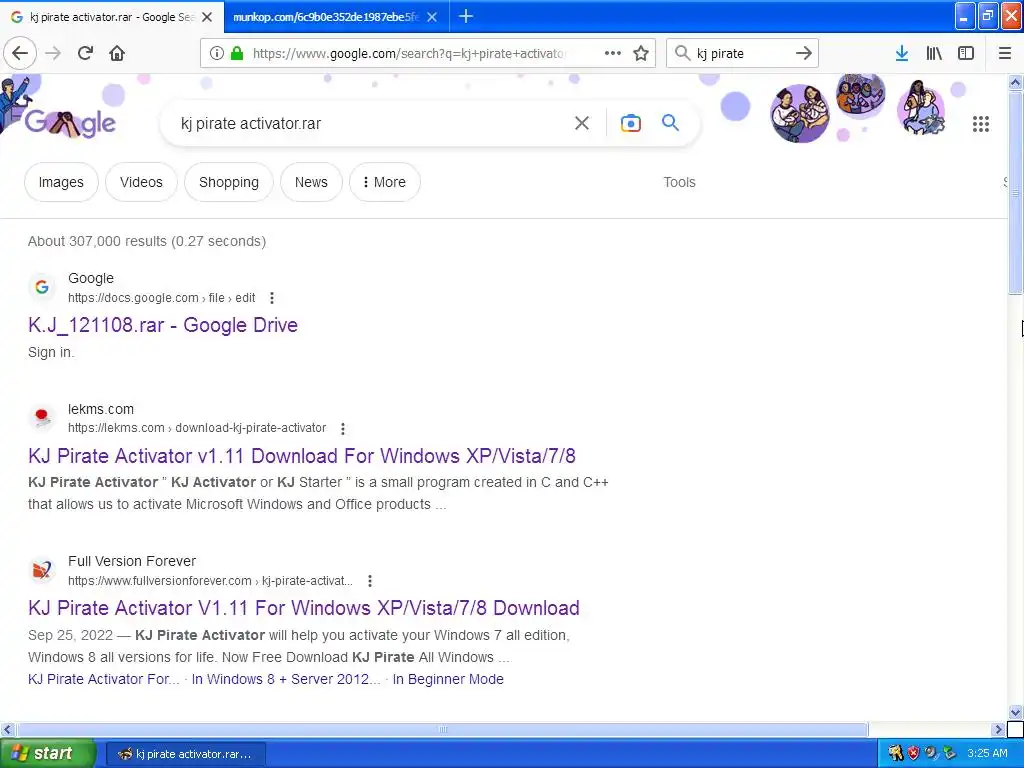Viewport: 1024px width, 768px height.
Task: Click the About 307,000 results text
Action: [x=147, y=241]
